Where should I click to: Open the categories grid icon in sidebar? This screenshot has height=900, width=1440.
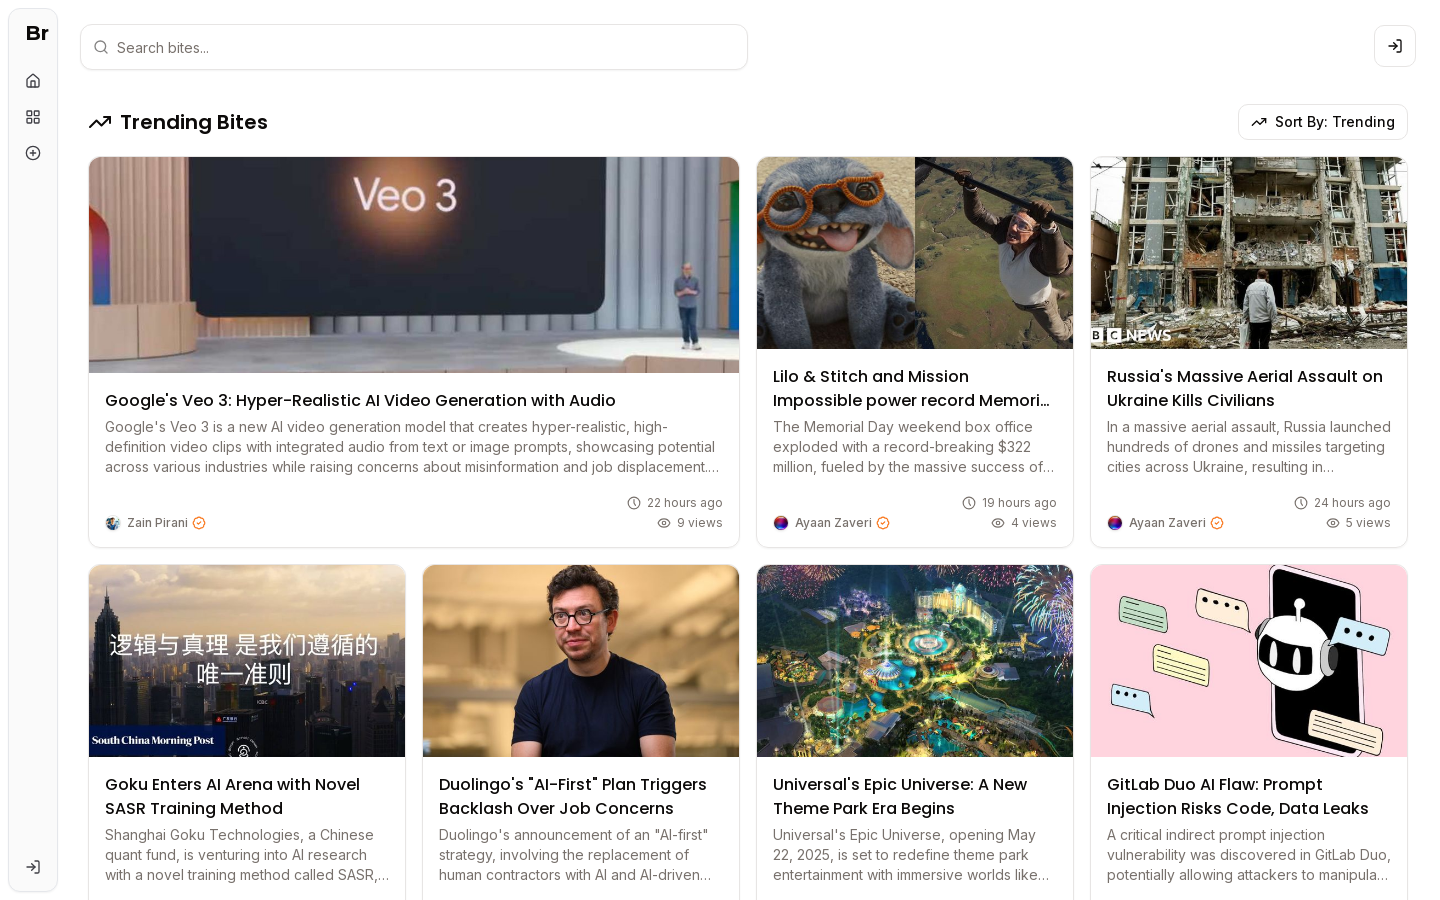(33, 117)
